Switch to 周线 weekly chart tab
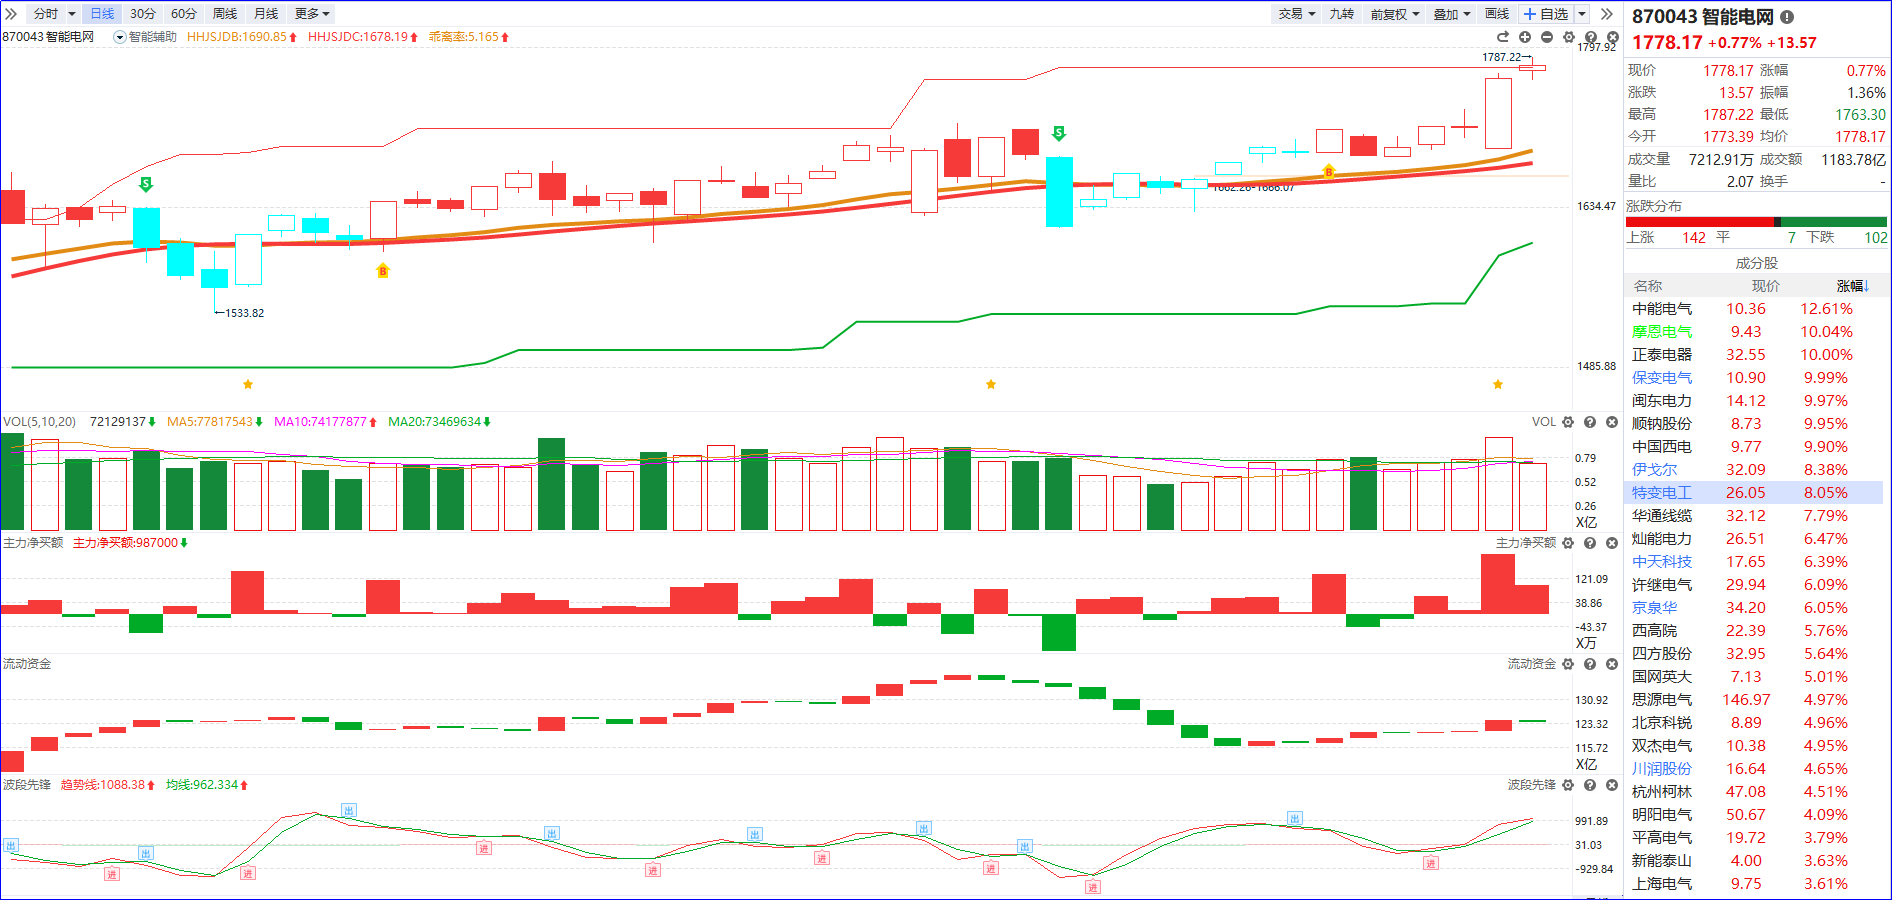The width and height of the screenshot is (1892, 900). point(225,14)
